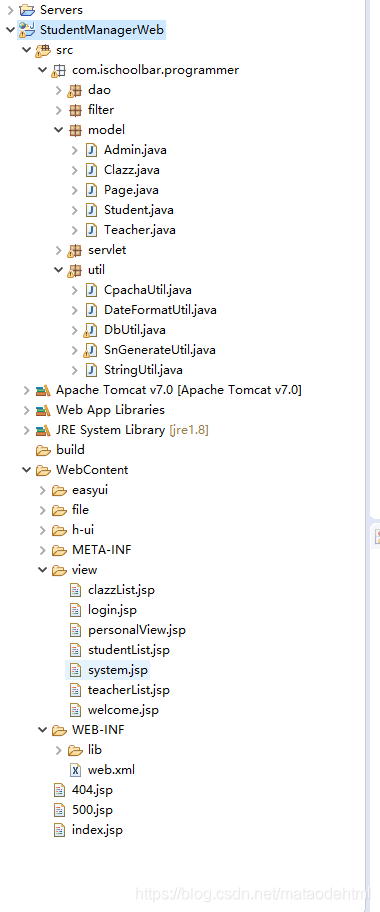Click the JRE System Library icon

(43, 430)
